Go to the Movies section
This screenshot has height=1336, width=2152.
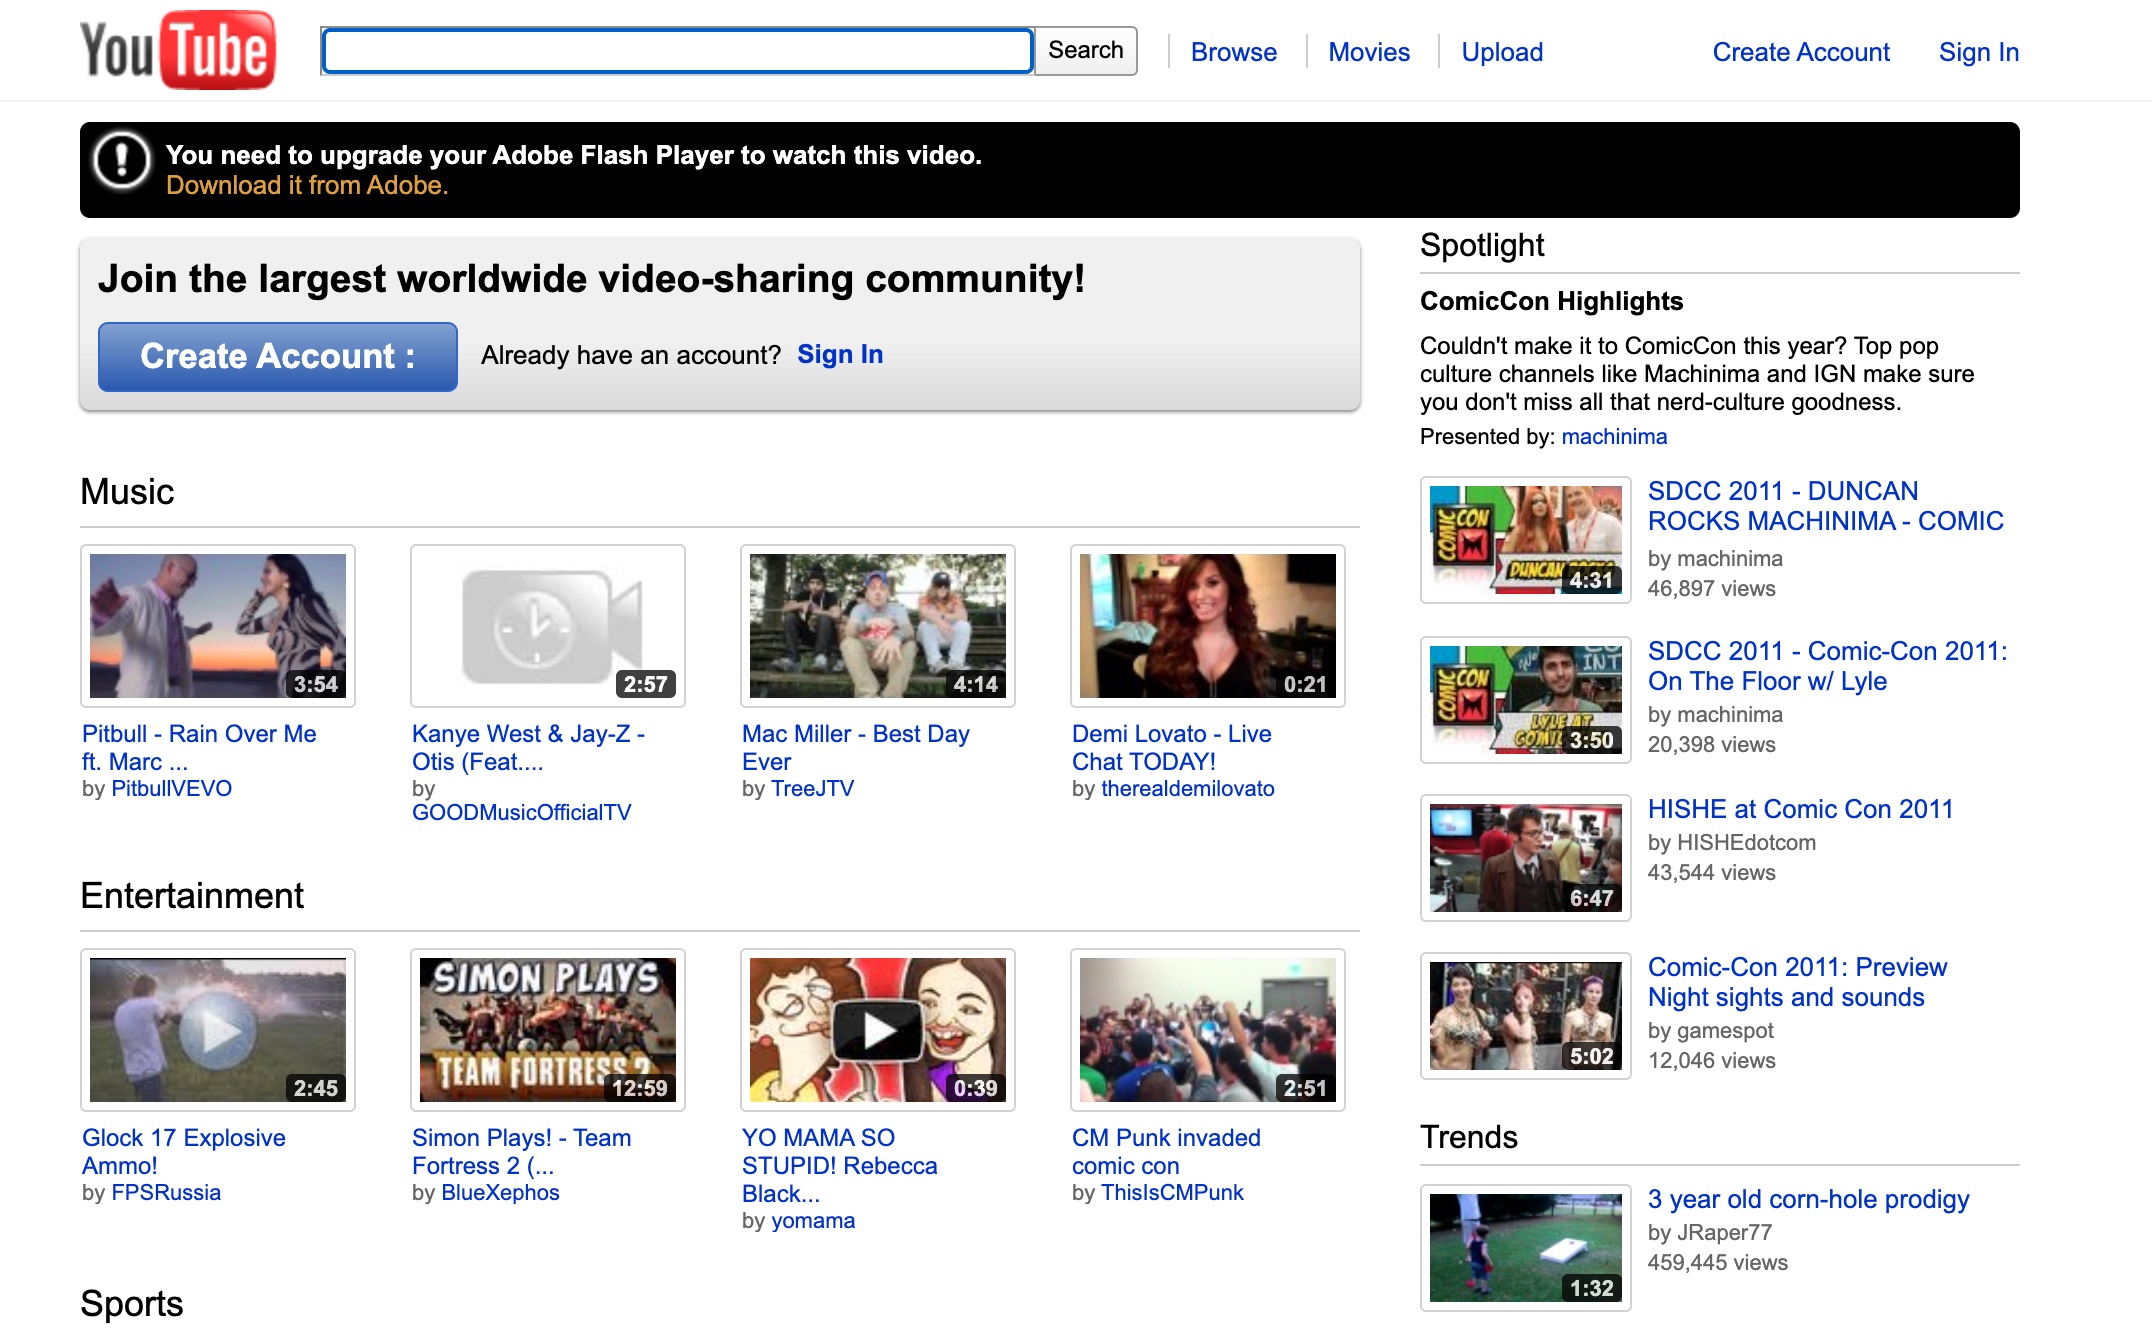[1368, 52]
